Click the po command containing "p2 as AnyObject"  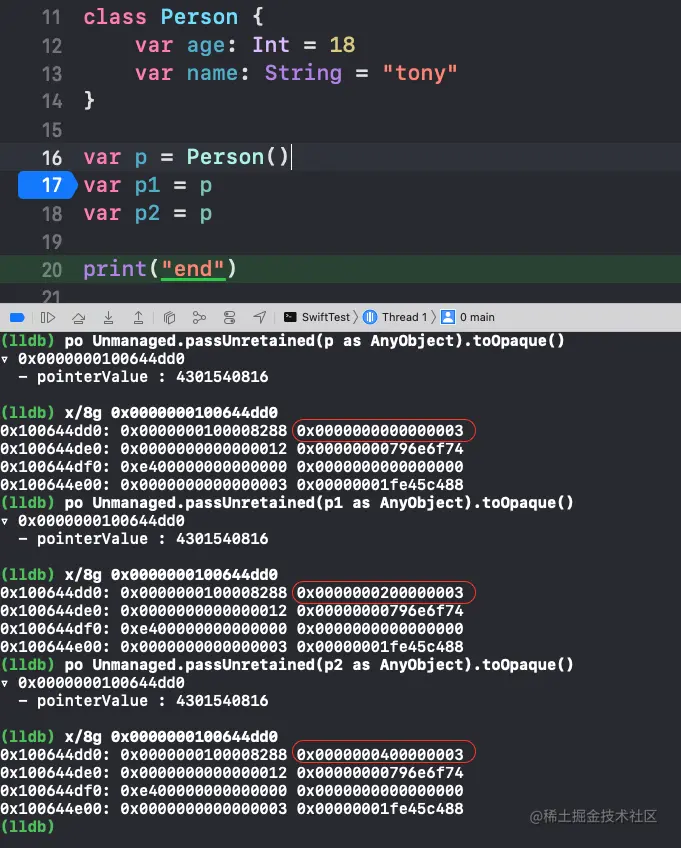(319, 665)
